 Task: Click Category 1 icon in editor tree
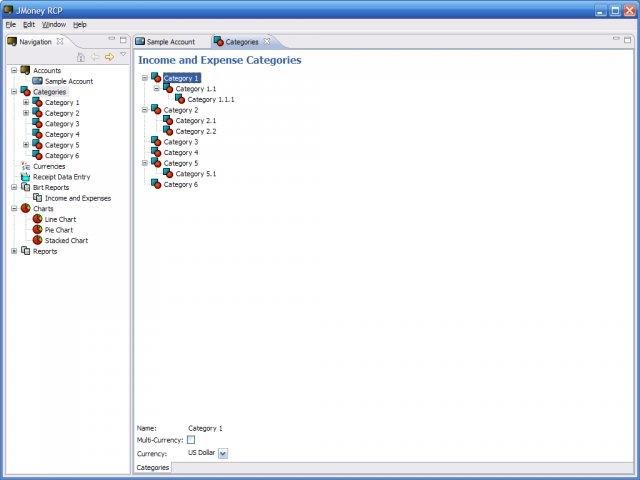156,78
